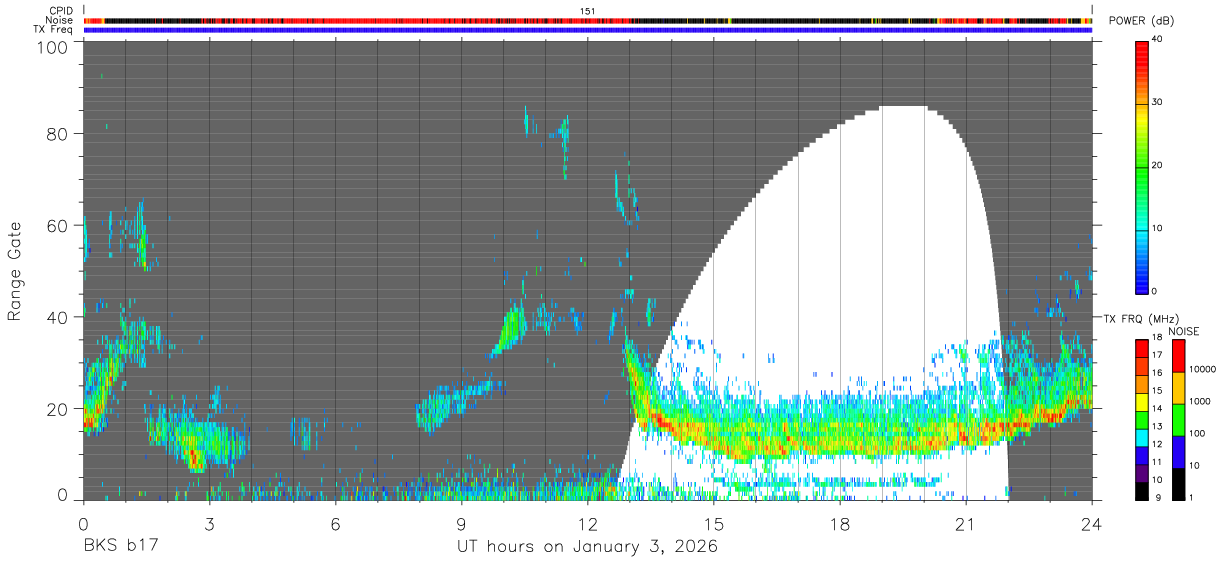Click the POWER (dB) colorbar title
The height and width of the screenshot is (567, 1228).
click(1141, 23)
